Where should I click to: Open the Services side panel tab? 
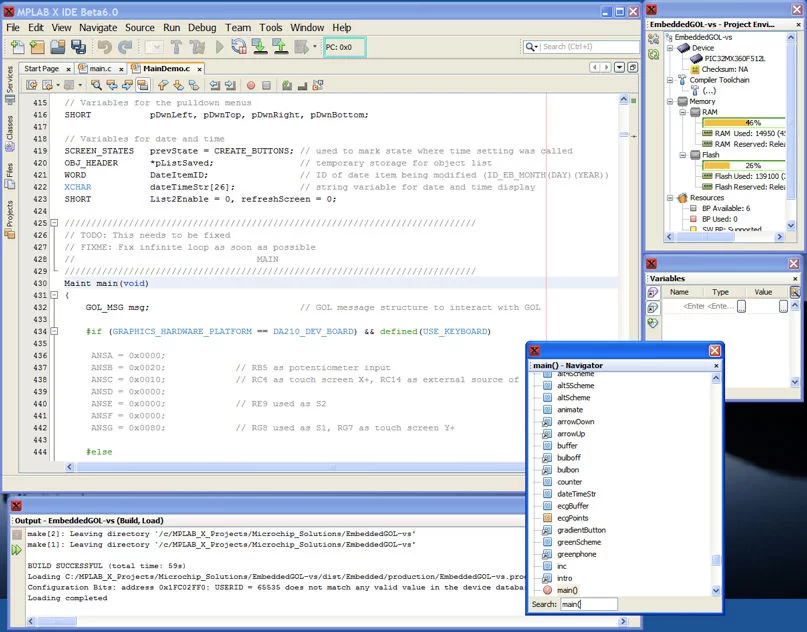point(9,85)
